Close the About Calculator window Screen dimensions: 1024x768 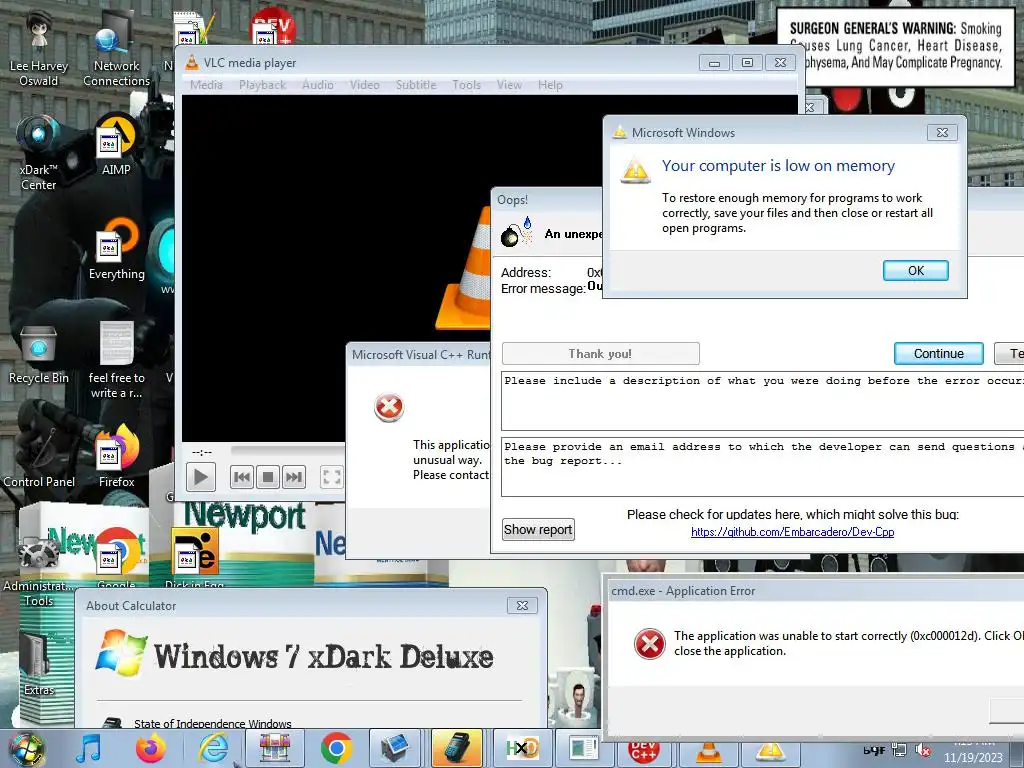pyautogui.click(x=522, y=605)
